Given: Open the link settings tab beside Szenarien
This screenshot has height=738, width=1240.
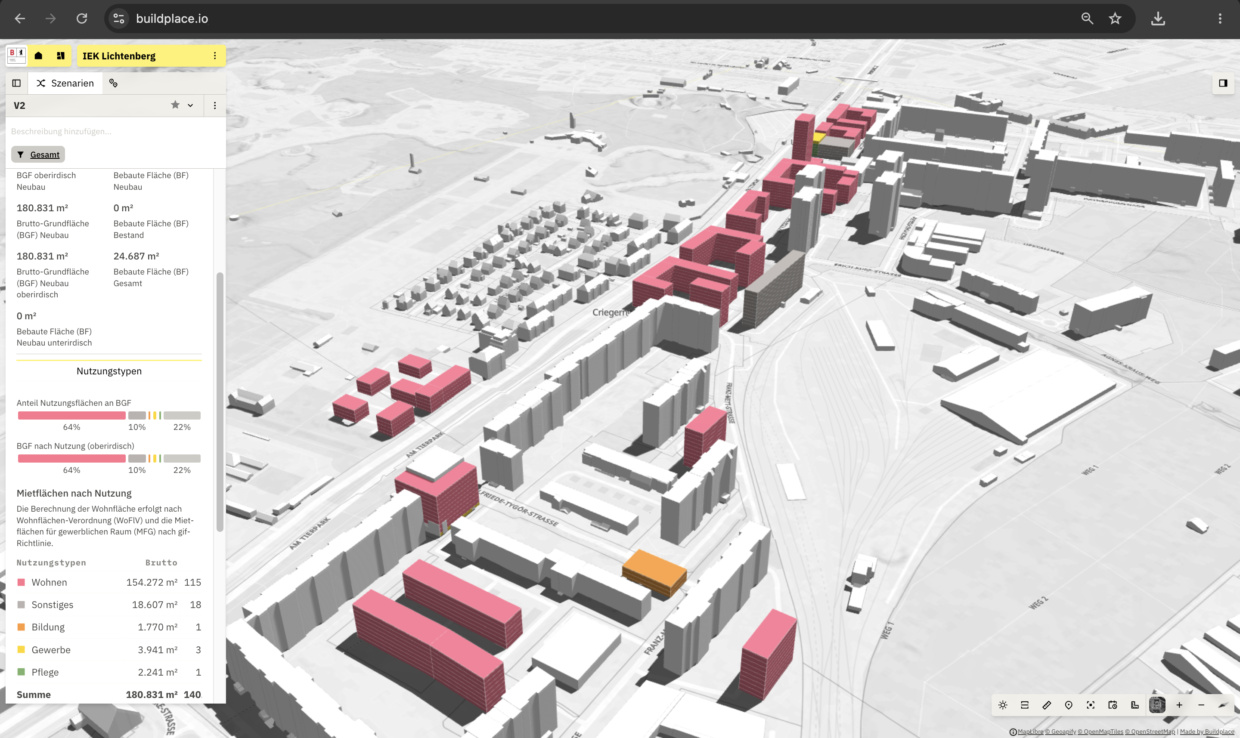Looking at the screenshot, I should coord(114,83).
